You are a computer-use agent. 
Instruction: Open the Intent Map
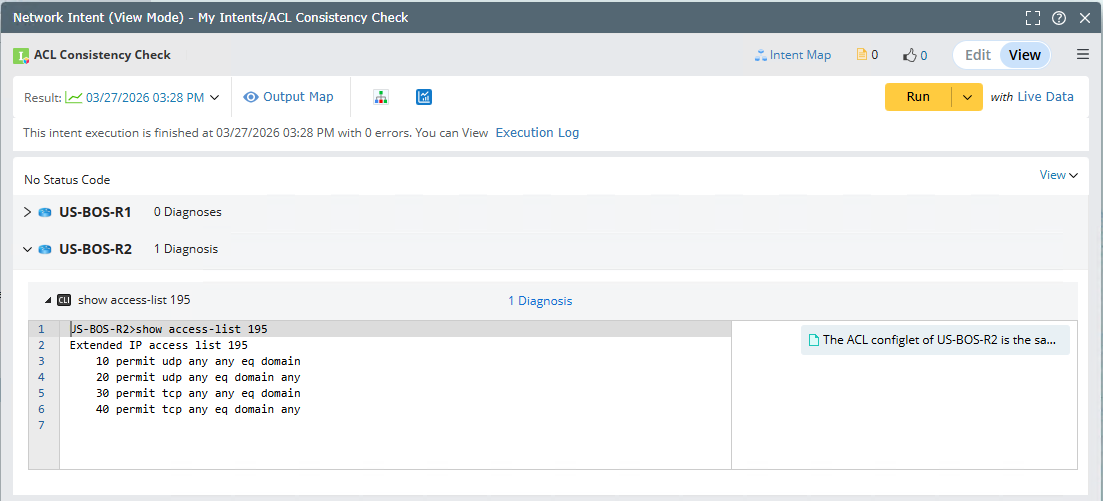coord(792,55)
